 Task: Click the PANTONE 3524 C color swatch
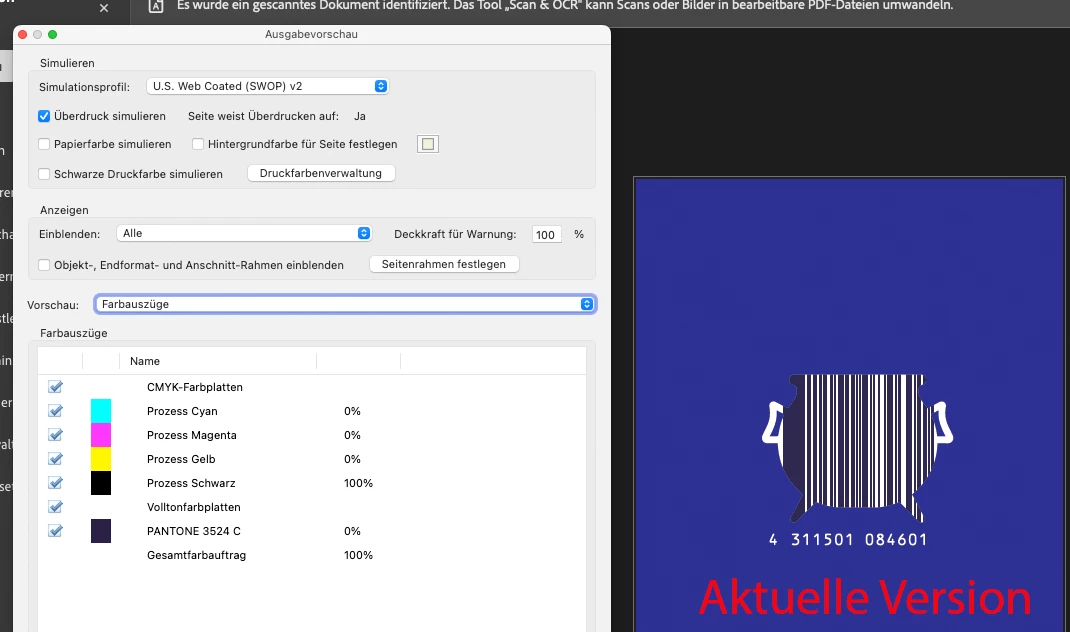pos(101,531)
